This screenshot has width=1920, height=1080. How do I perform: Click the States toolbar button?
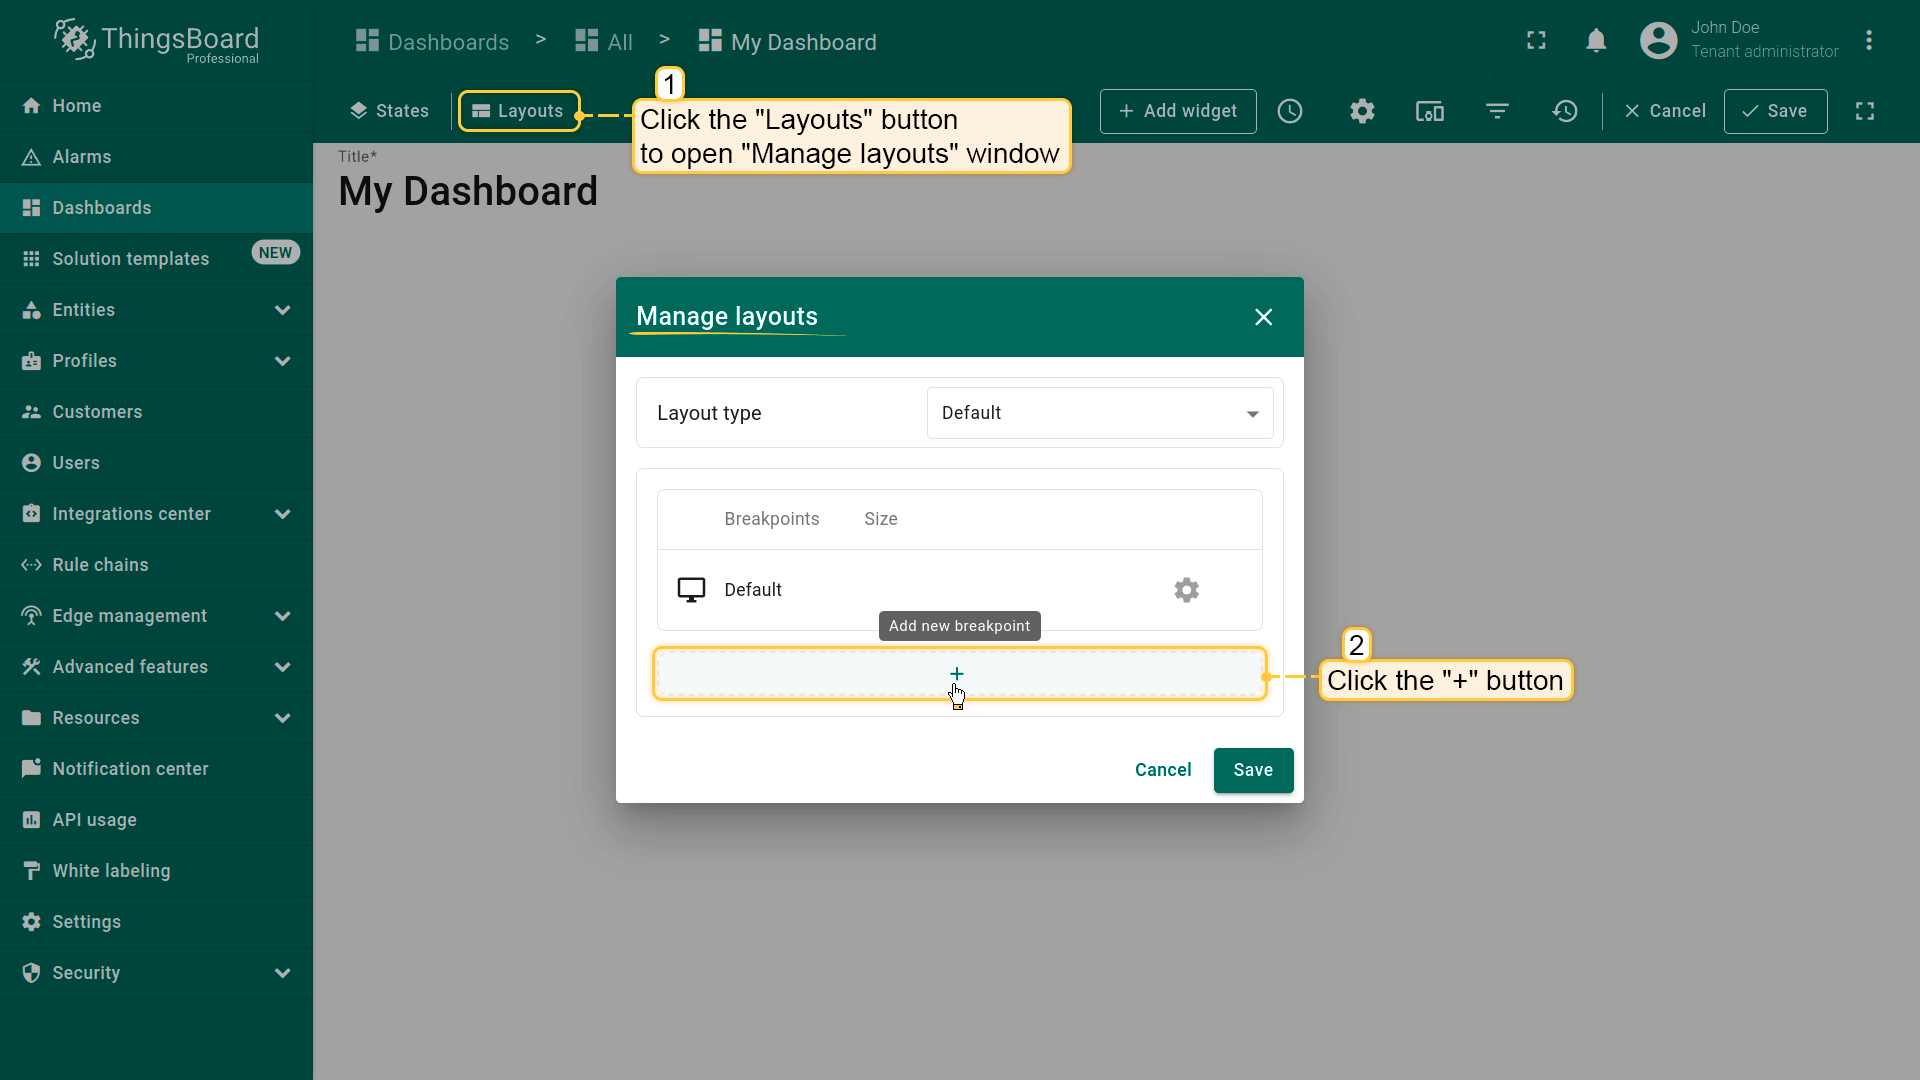(389, 111)
